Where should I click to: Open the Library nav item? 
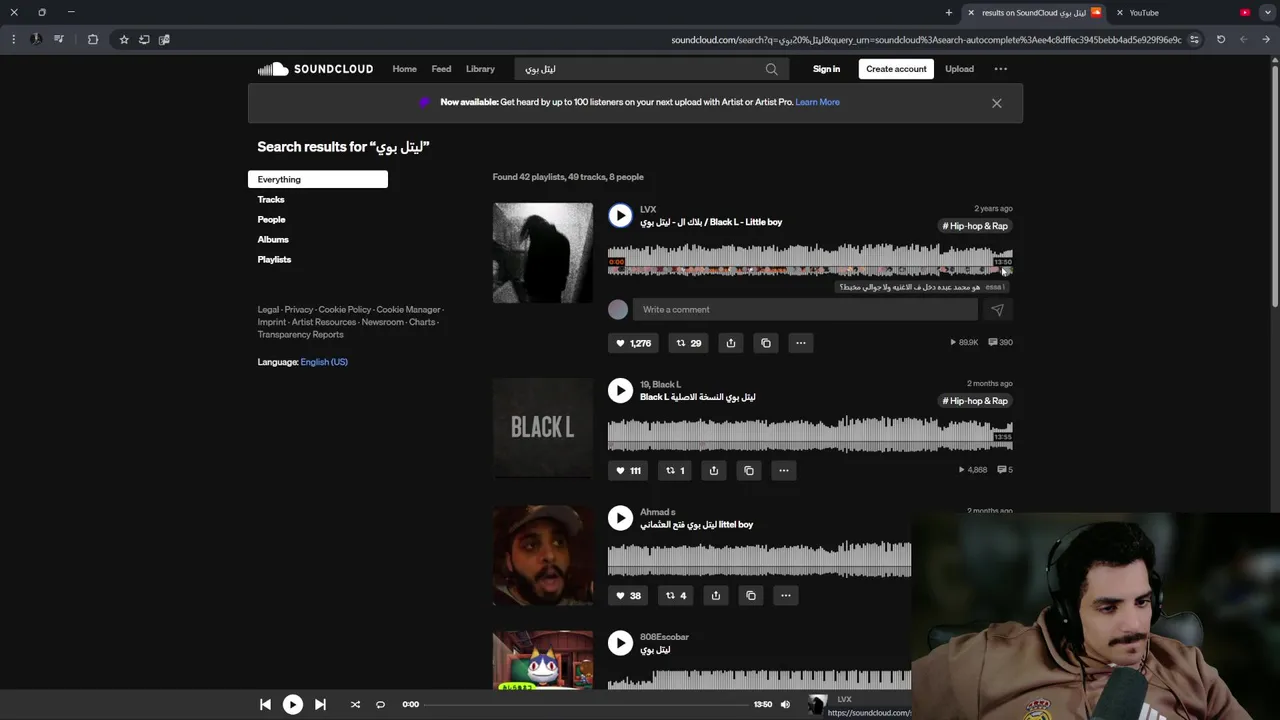click(480, 69)
